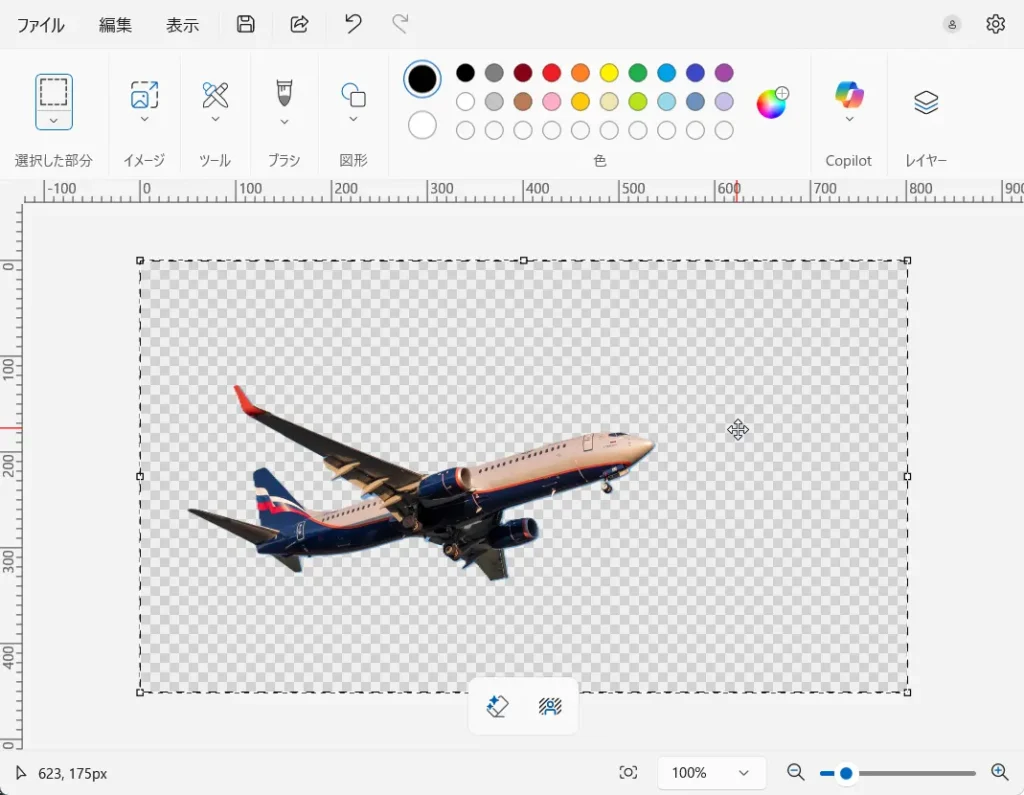The image size is (1024, 795).
Task: Click the share icon
Action: [x=299, y=25]
